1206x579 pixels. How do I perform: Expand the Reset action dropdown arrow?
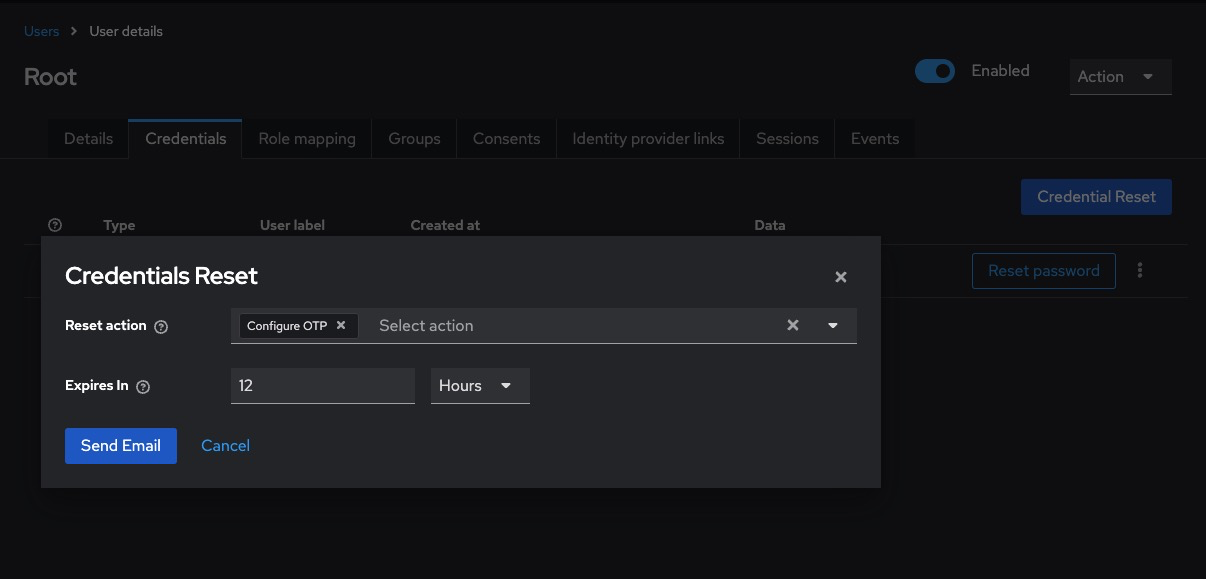click(x=832, y=325)
